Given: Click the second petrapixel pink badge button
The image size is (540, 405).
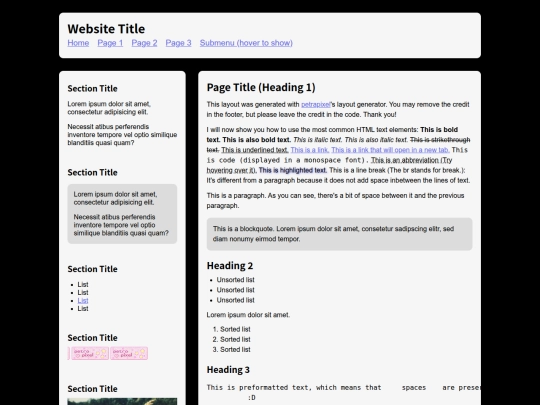Looking at the screenshot, I should [129, 353].
